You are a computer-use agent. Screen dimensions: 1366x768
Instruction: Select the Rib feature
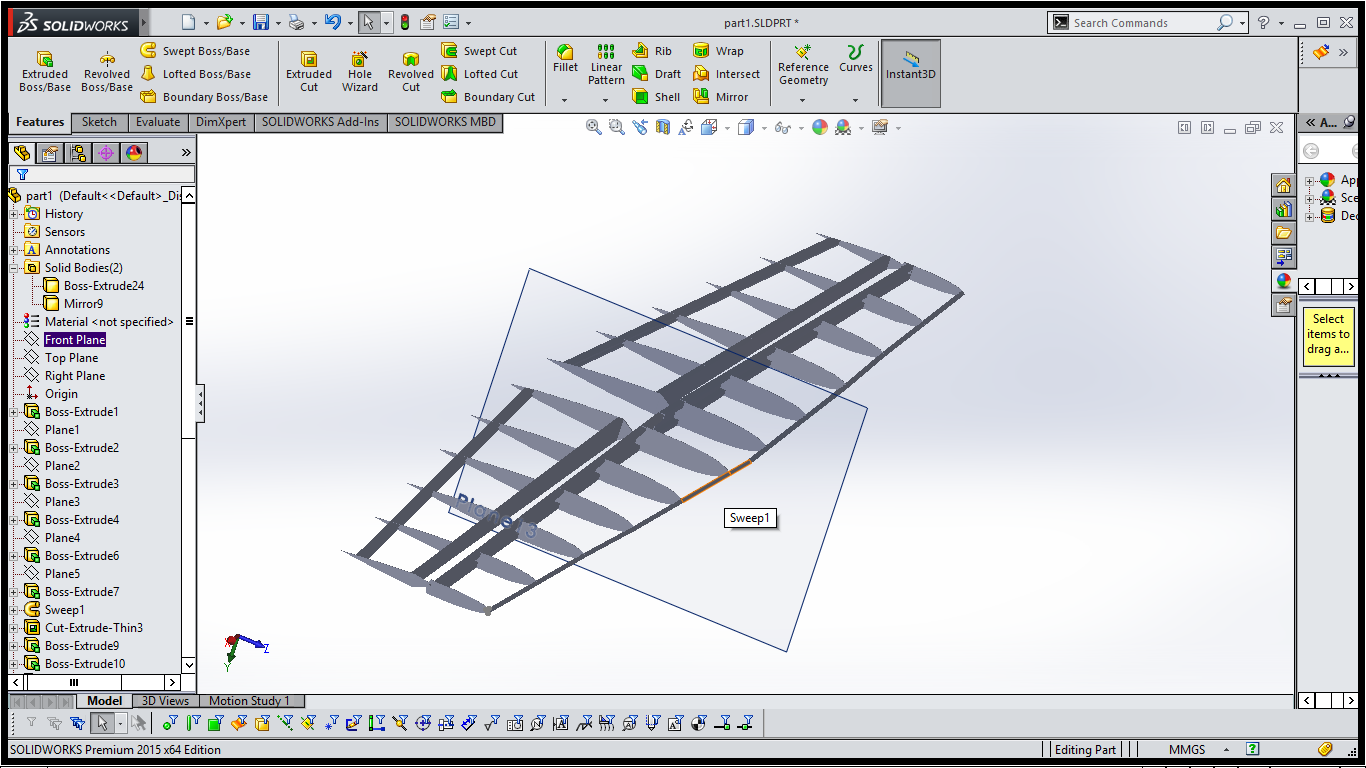click(652, 51)
